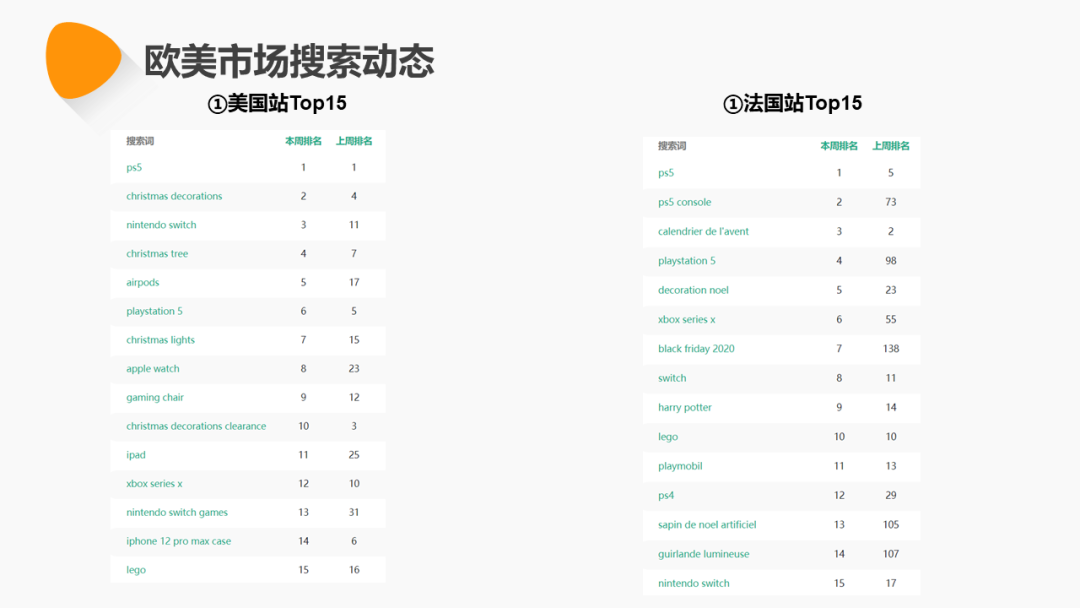Click 'ps5' in the France table
Viewport: 1080px width, 608px height.
coord(665,173)
